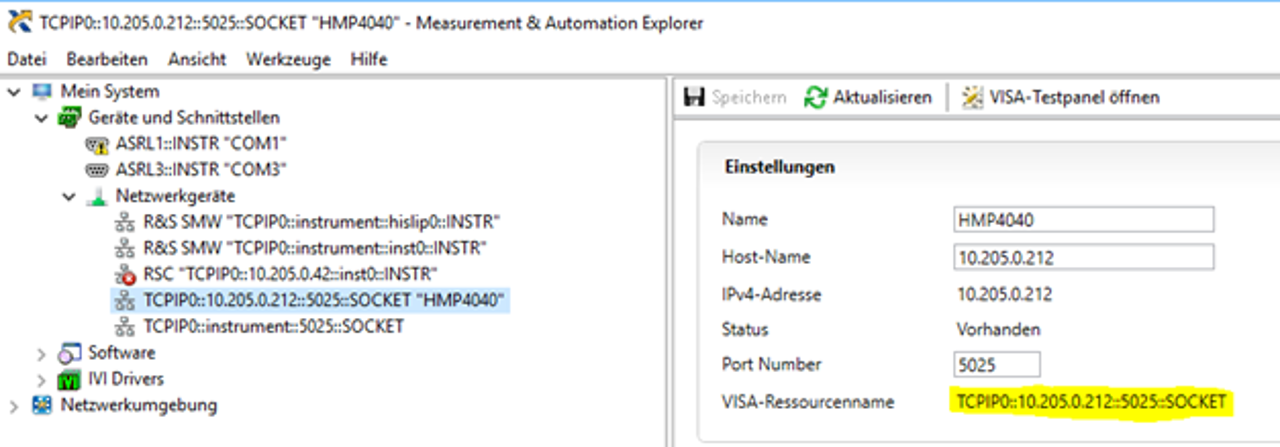The height and width of the screenshot is (447, 1280).
Task: Select the Netzwerkumgebung label
Action: pyautogui.click(x=139, y=405)
